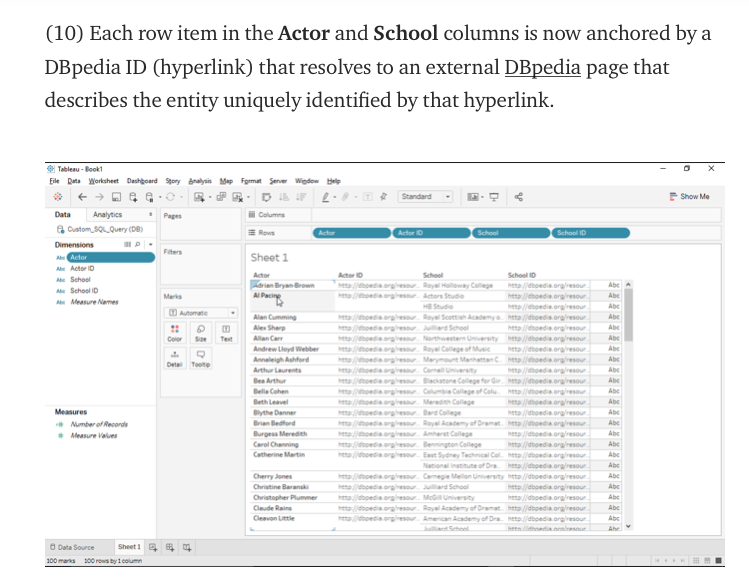Image resolution: width=749 pixels, height=586 pixels.
Task: Select the Custom_SQL_Query (DB) data source
Action: 100,229
